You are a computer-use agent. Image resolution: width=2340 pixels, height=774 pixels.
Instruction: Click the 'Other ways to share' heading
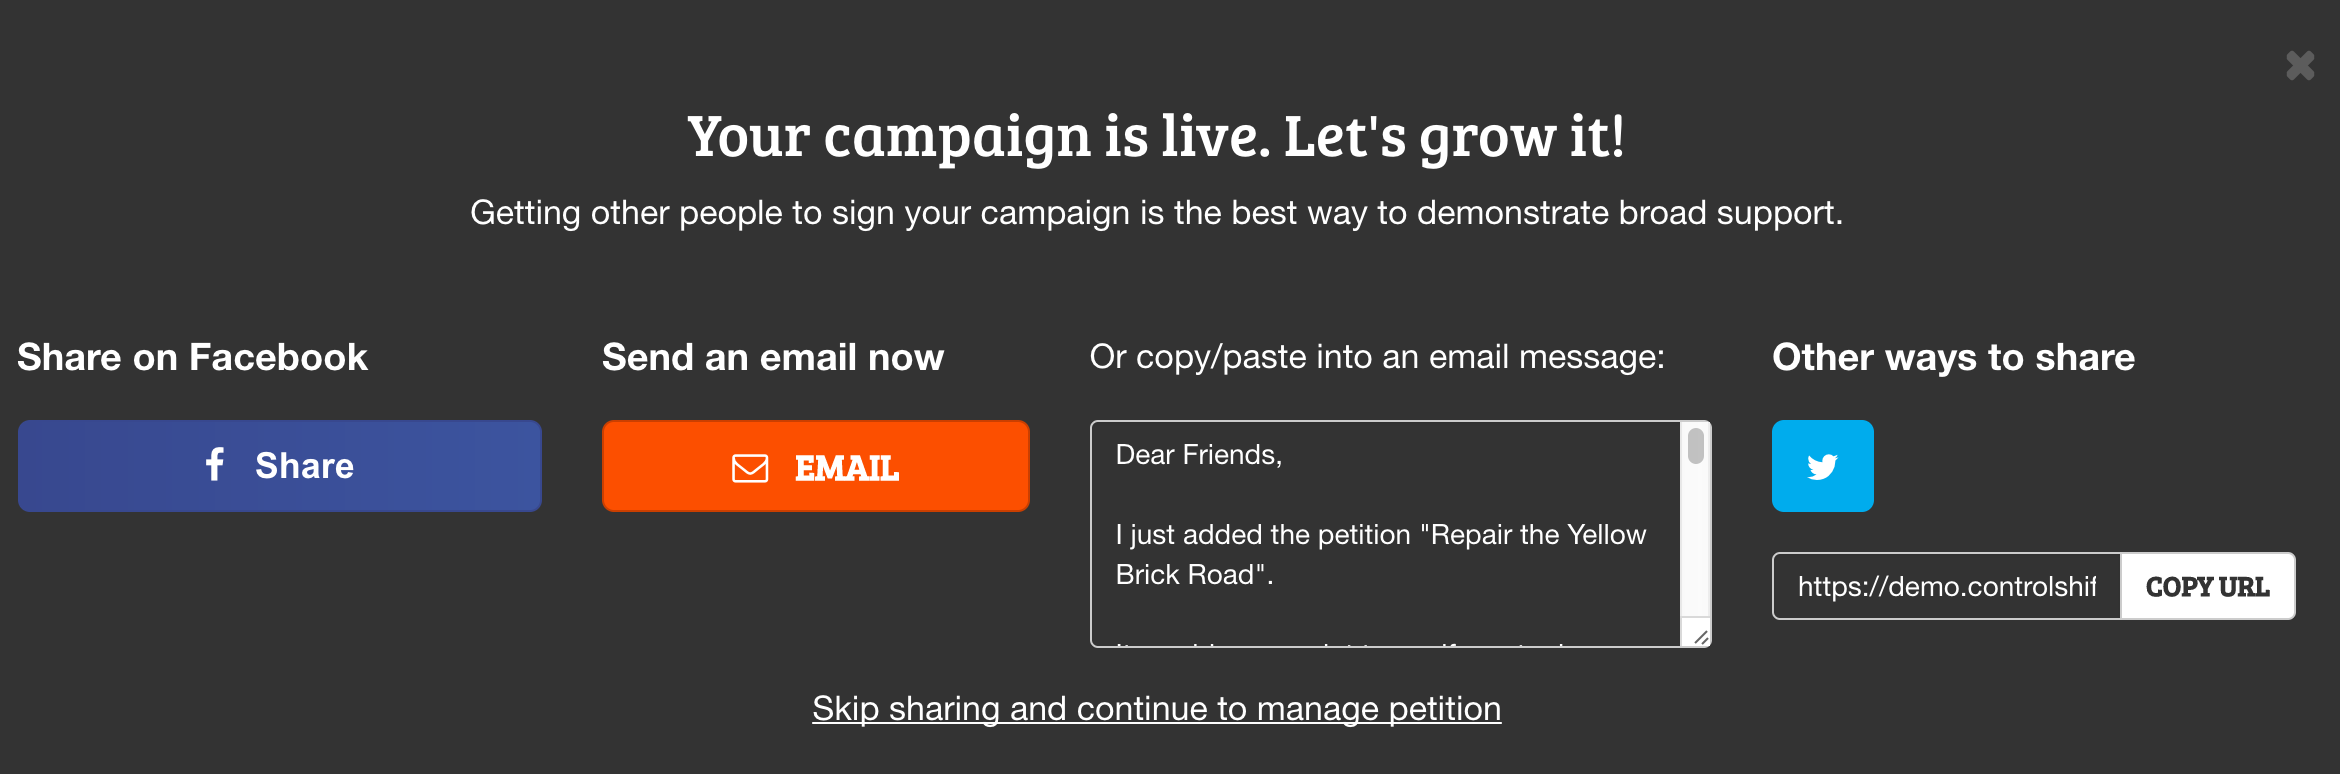coord(1953,357)
